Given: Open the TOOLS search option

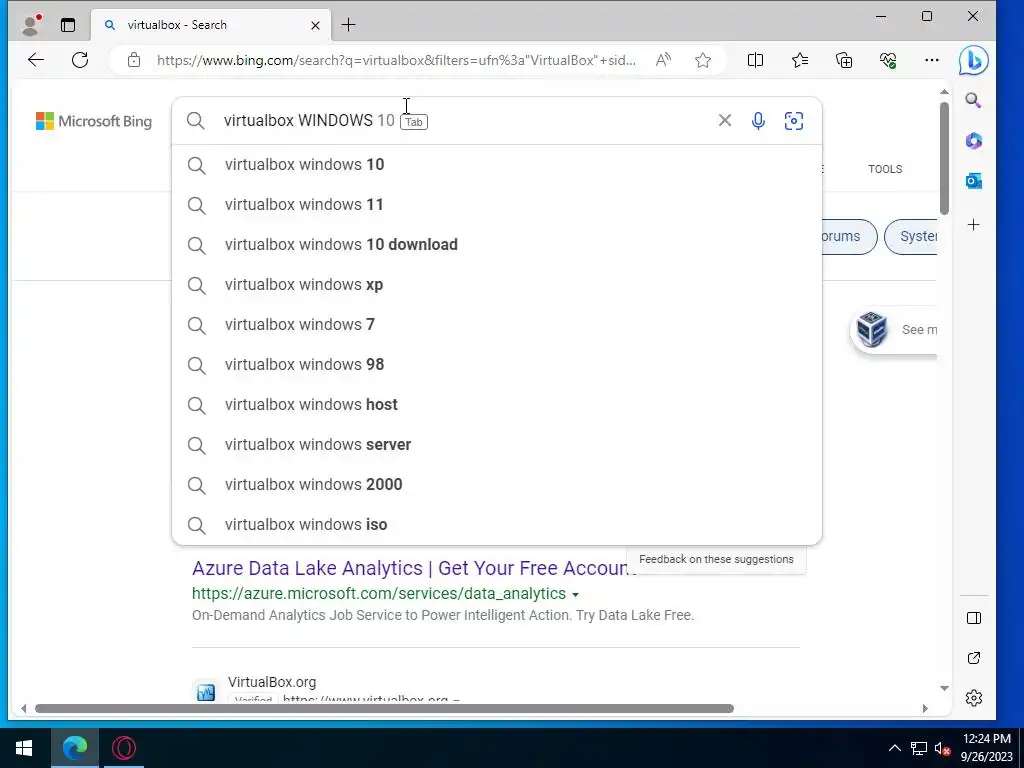Looking at the screenshot, I should (885, 169).
